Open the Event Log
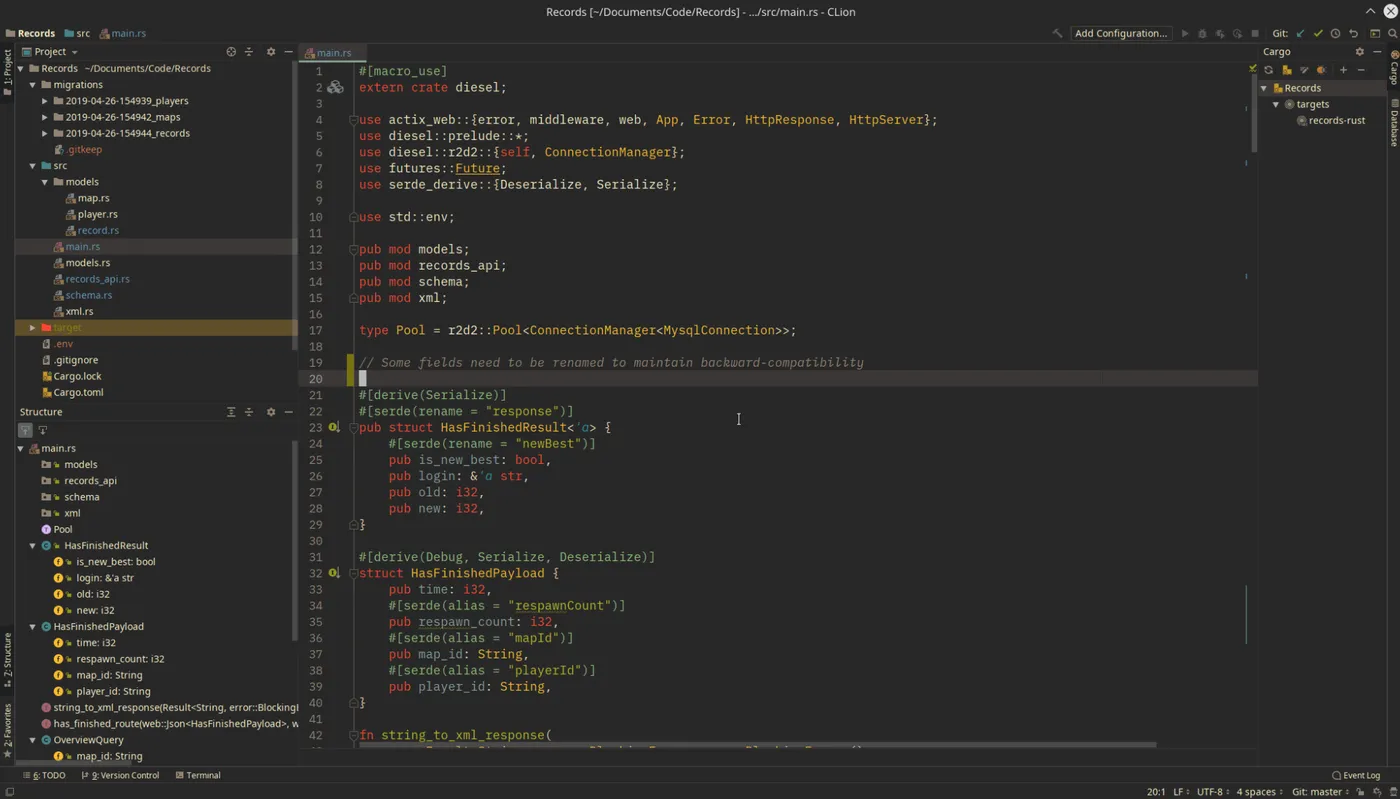Image resolution: width=1400 pixels, height=799 pixels. click(1356, 775)
